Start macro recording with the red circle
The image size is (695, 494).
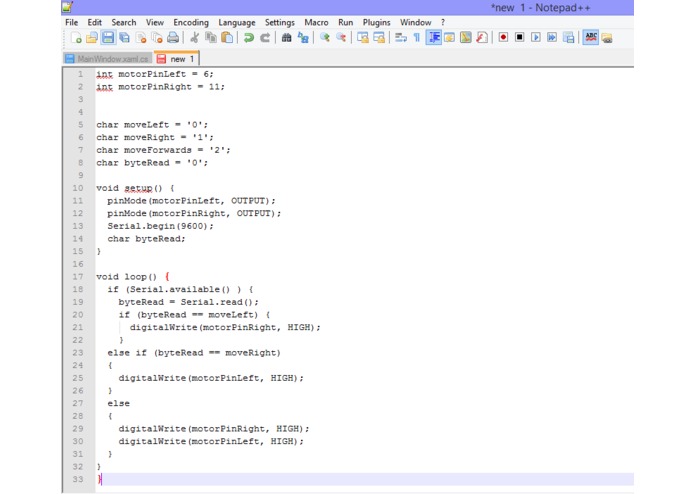(x=503, y=38)
